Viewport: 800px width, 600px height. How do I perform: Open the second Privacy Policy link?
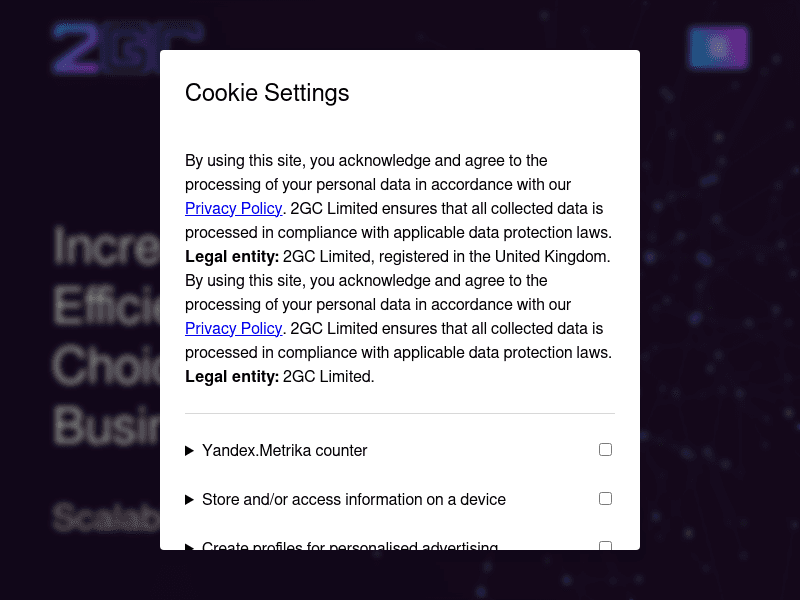pos(233,329)
